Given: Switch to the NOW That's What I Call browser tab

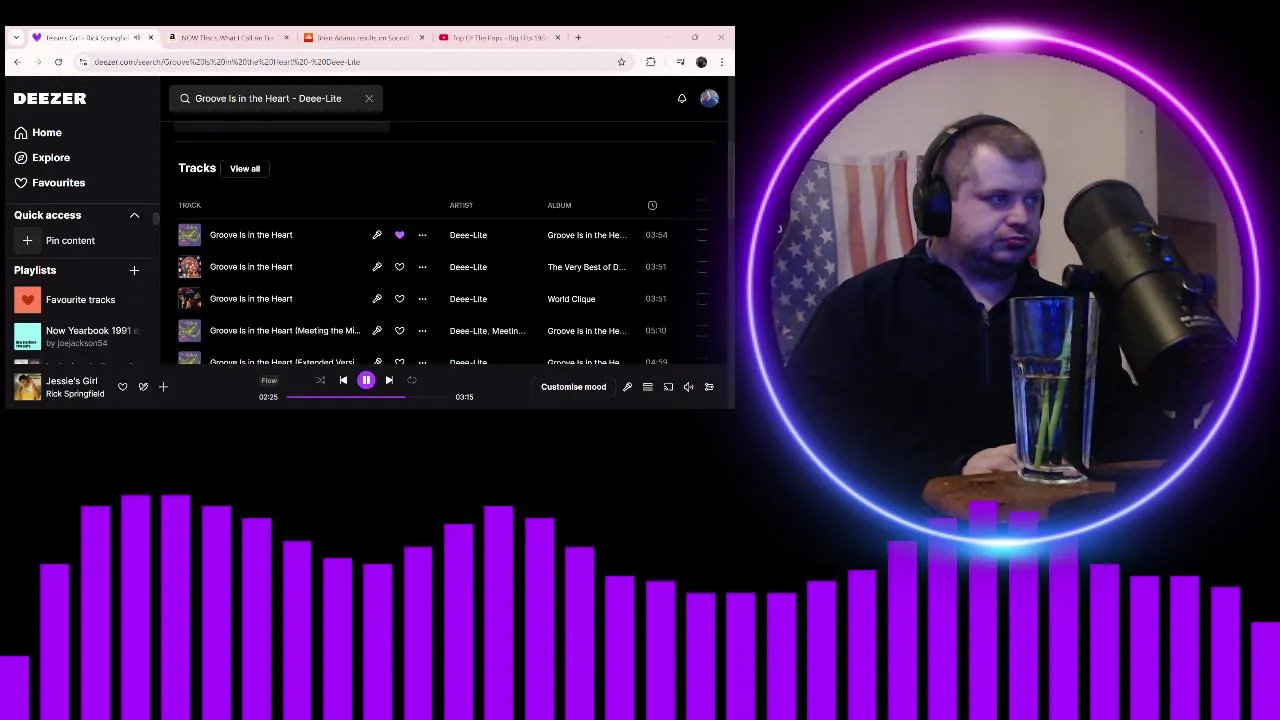Looking at the screenshot, I should coord(228,37).
